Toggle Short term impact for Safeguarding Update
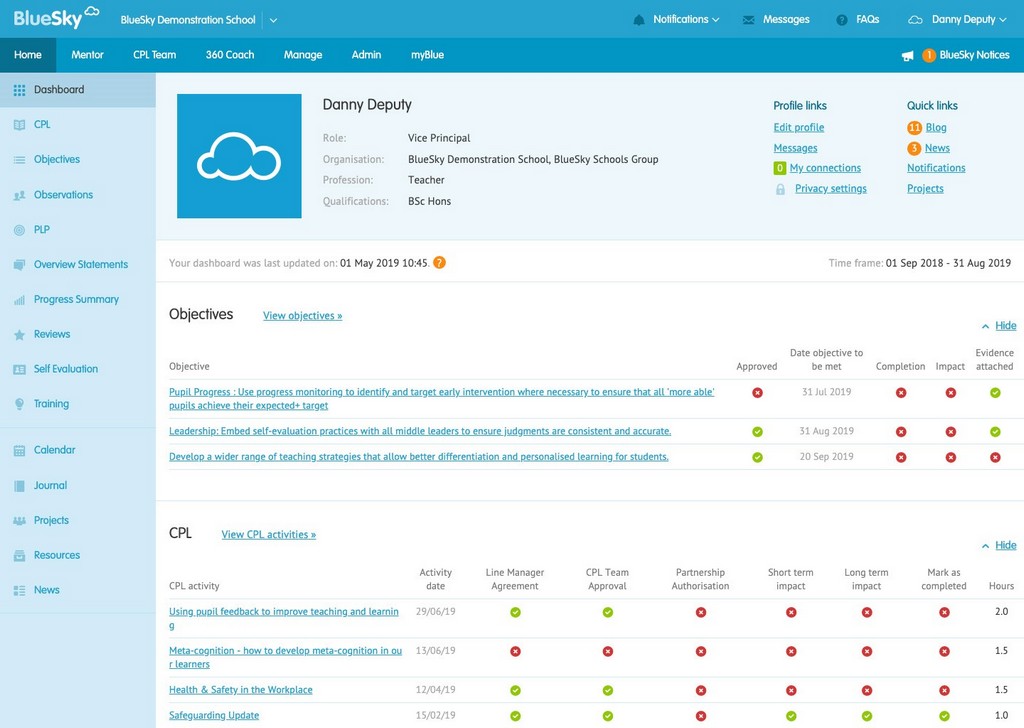 [x=791, y=716]
